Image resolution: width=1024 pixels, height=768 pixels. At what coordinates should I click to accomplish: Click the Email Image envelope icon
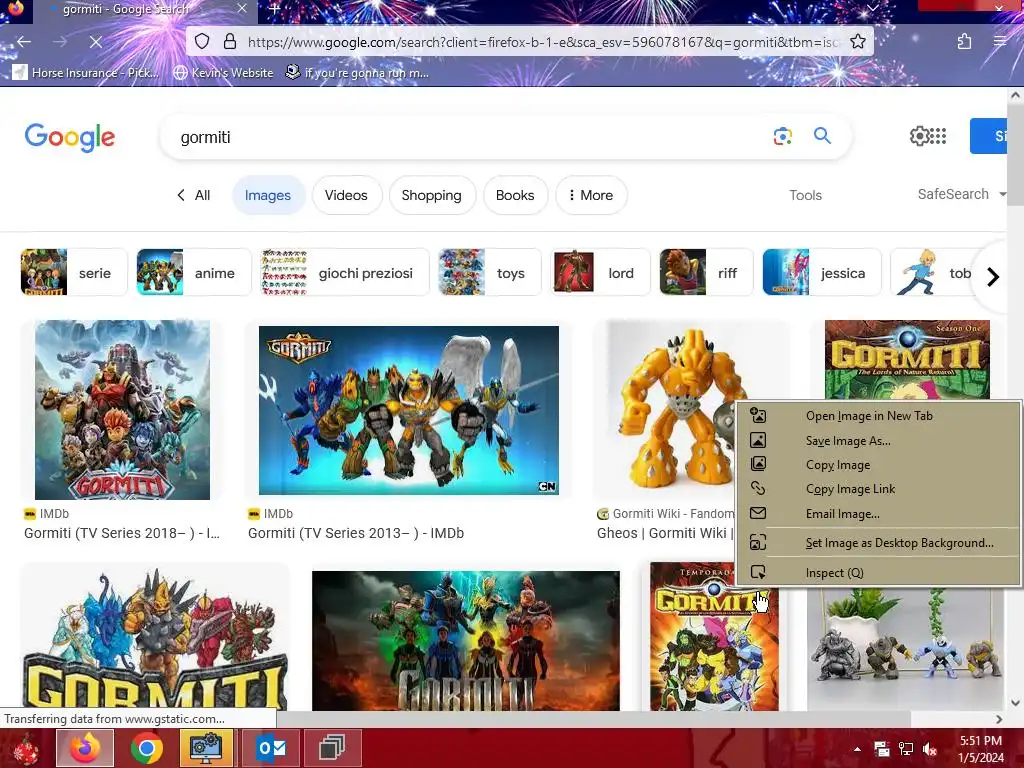pyautogui.click(x=758, y=513)
